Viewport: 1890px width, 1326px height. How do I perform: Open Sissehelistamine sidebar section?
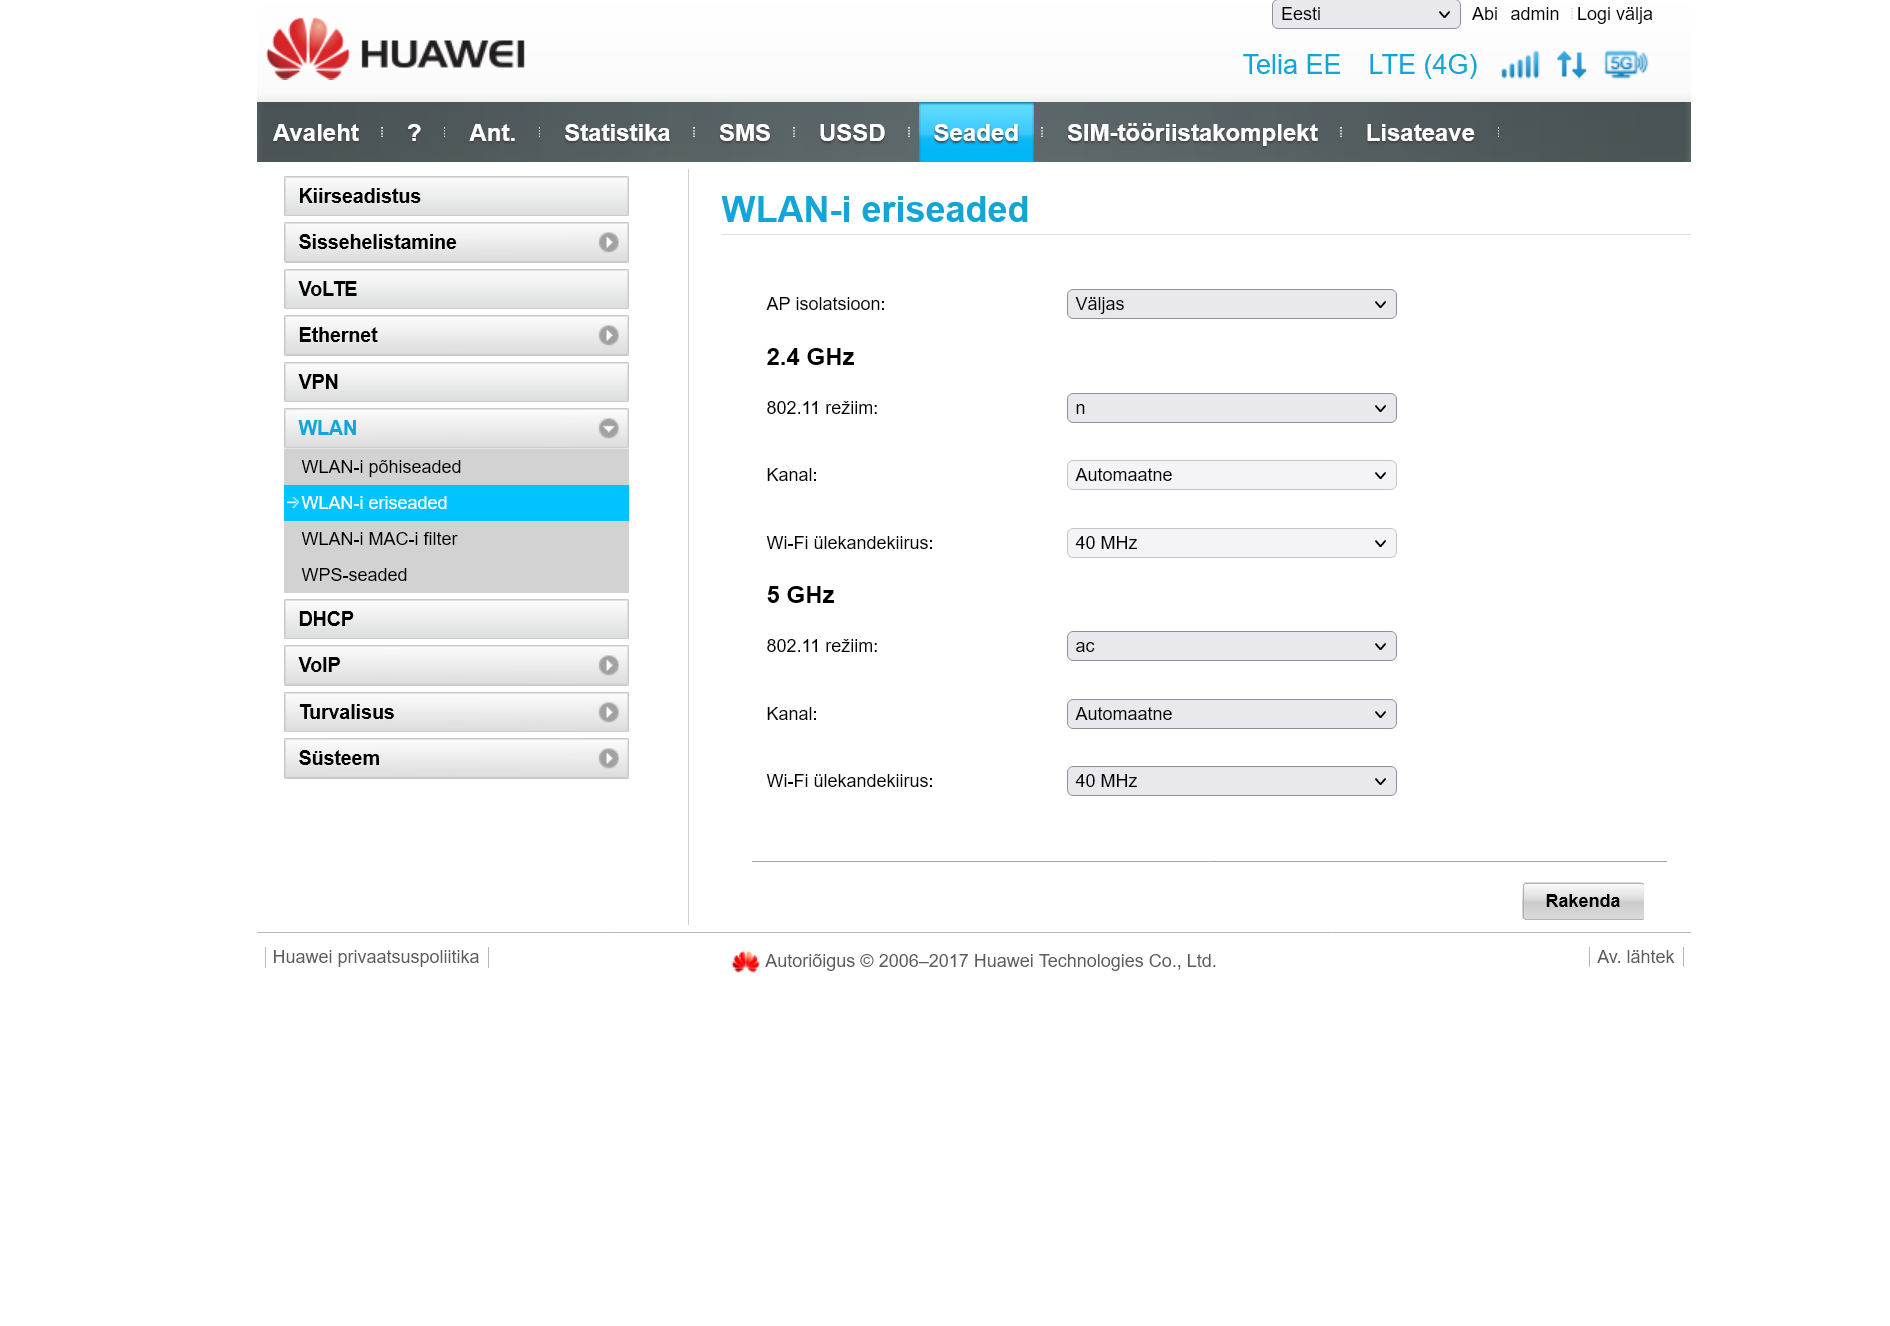(456, 242)
